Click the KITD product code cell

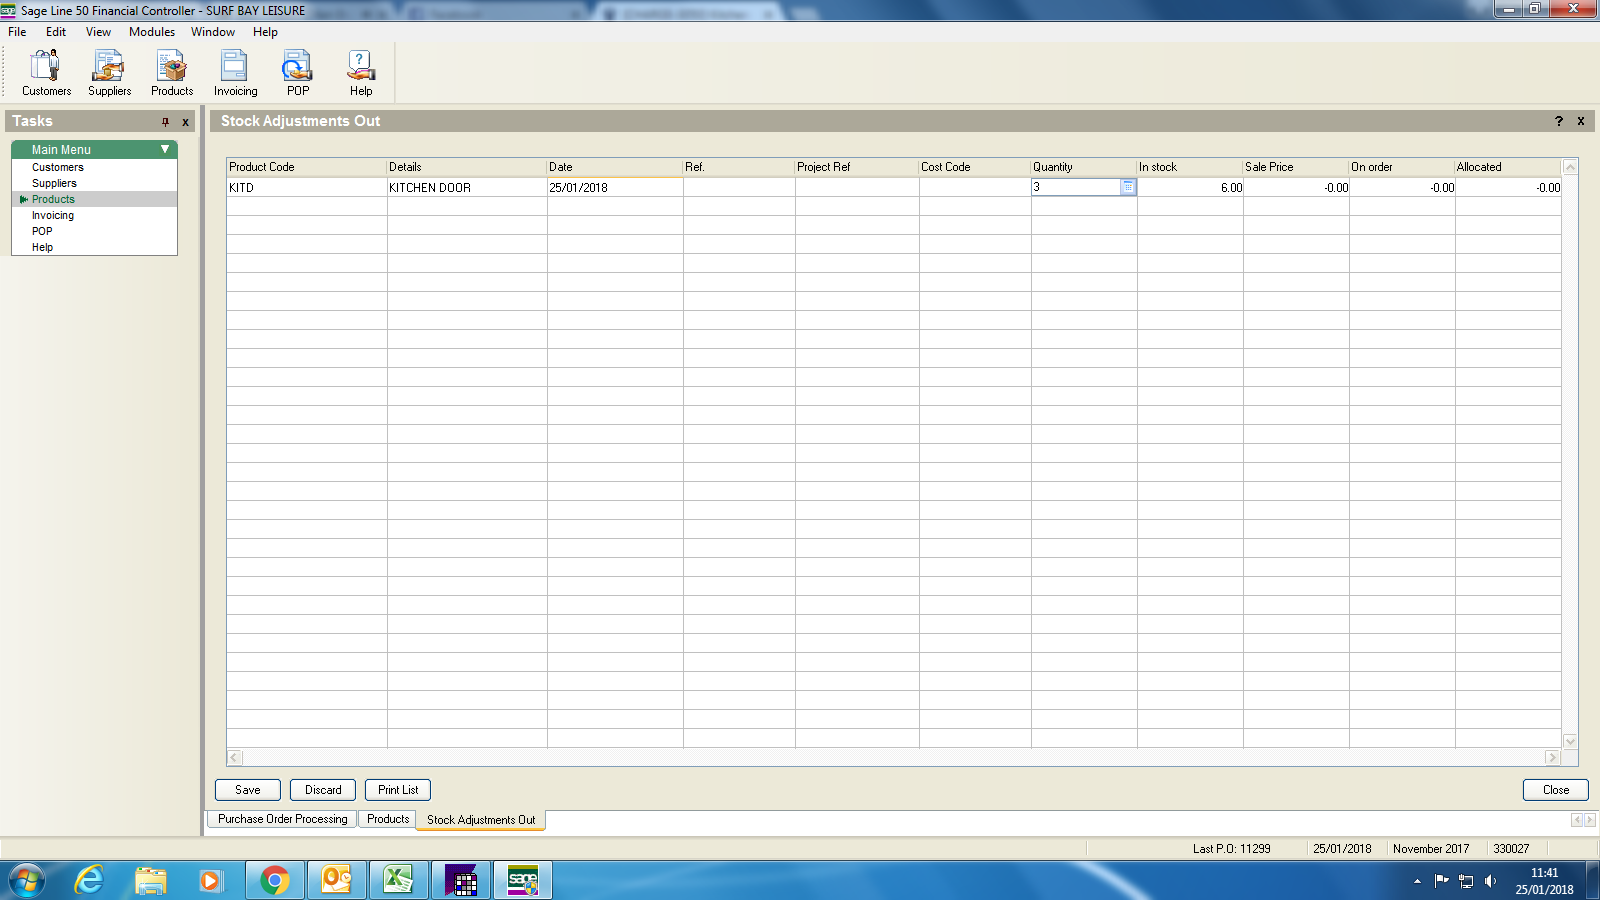point(306,188)
